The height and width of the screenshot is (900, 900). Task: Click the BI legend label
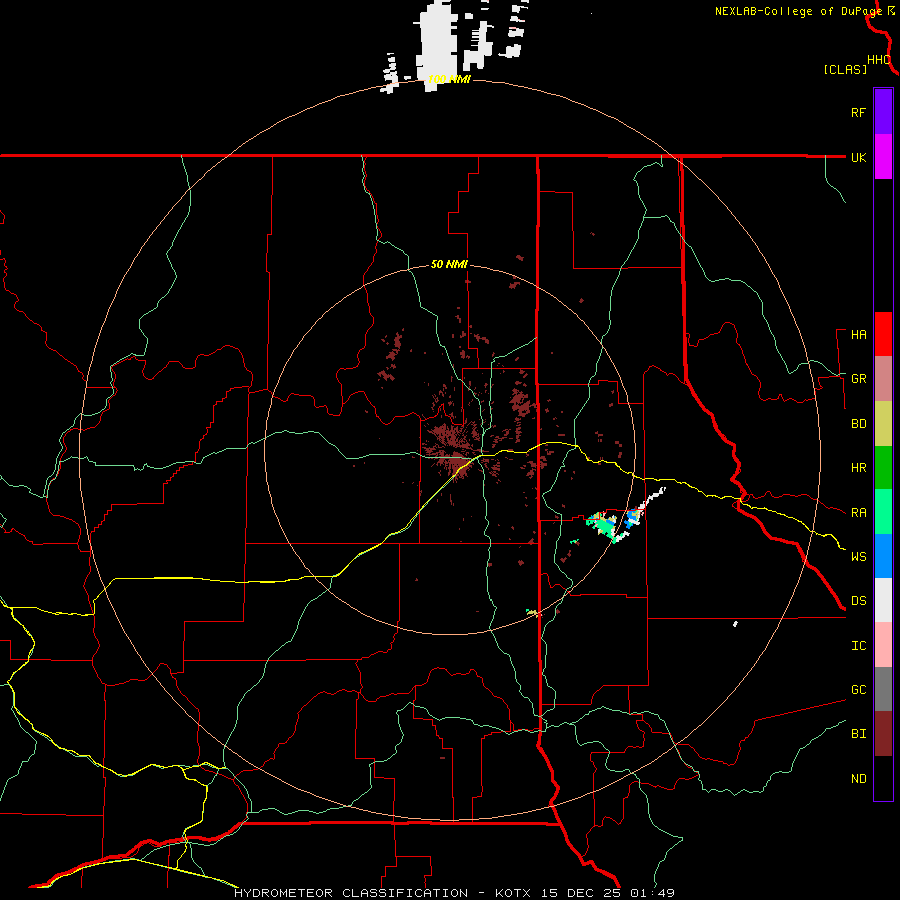(858, 734)
